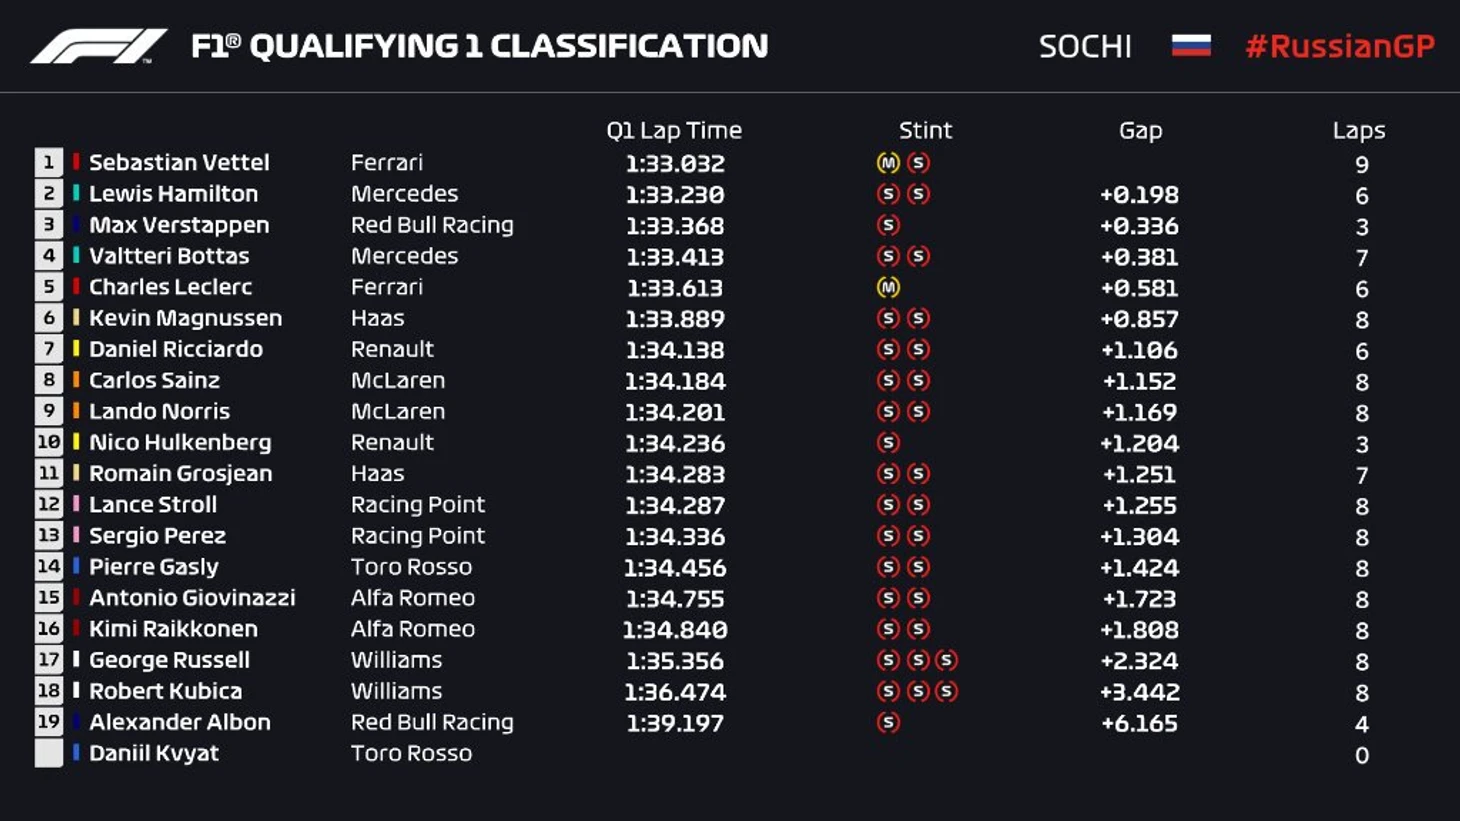
Task: Click the red team color bar beside Vettel
Action: coord(76,162)
